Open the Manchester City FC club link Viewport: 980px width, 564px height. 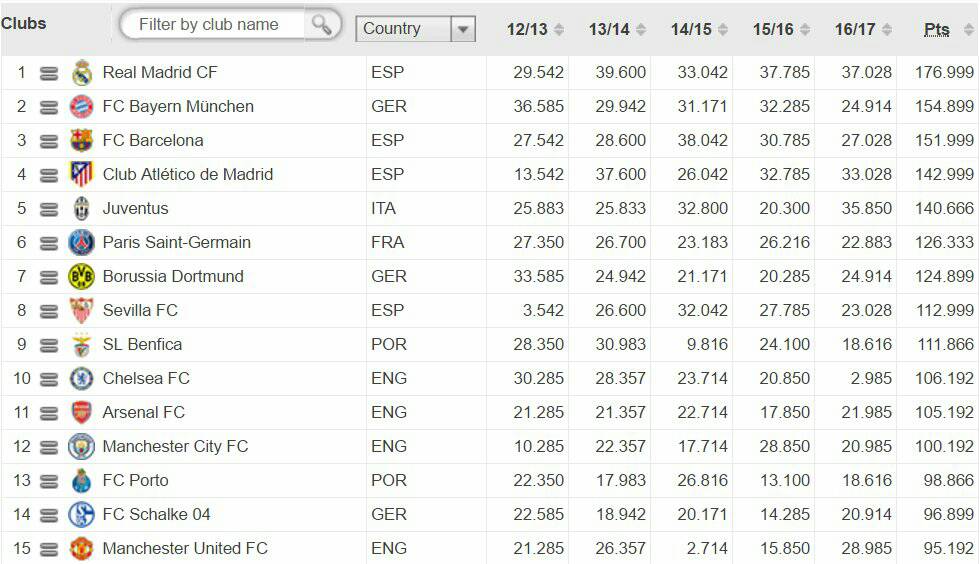point(175,447)
